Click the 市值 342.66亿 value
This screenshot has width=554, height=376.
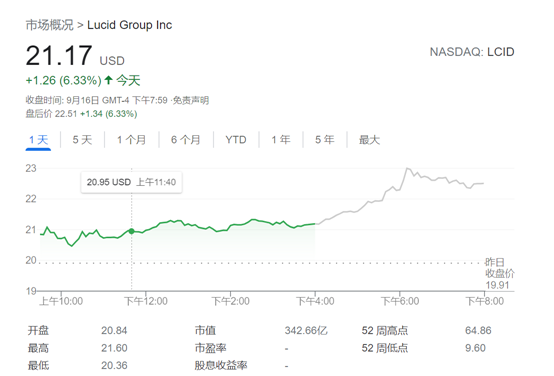pos(306,331)
